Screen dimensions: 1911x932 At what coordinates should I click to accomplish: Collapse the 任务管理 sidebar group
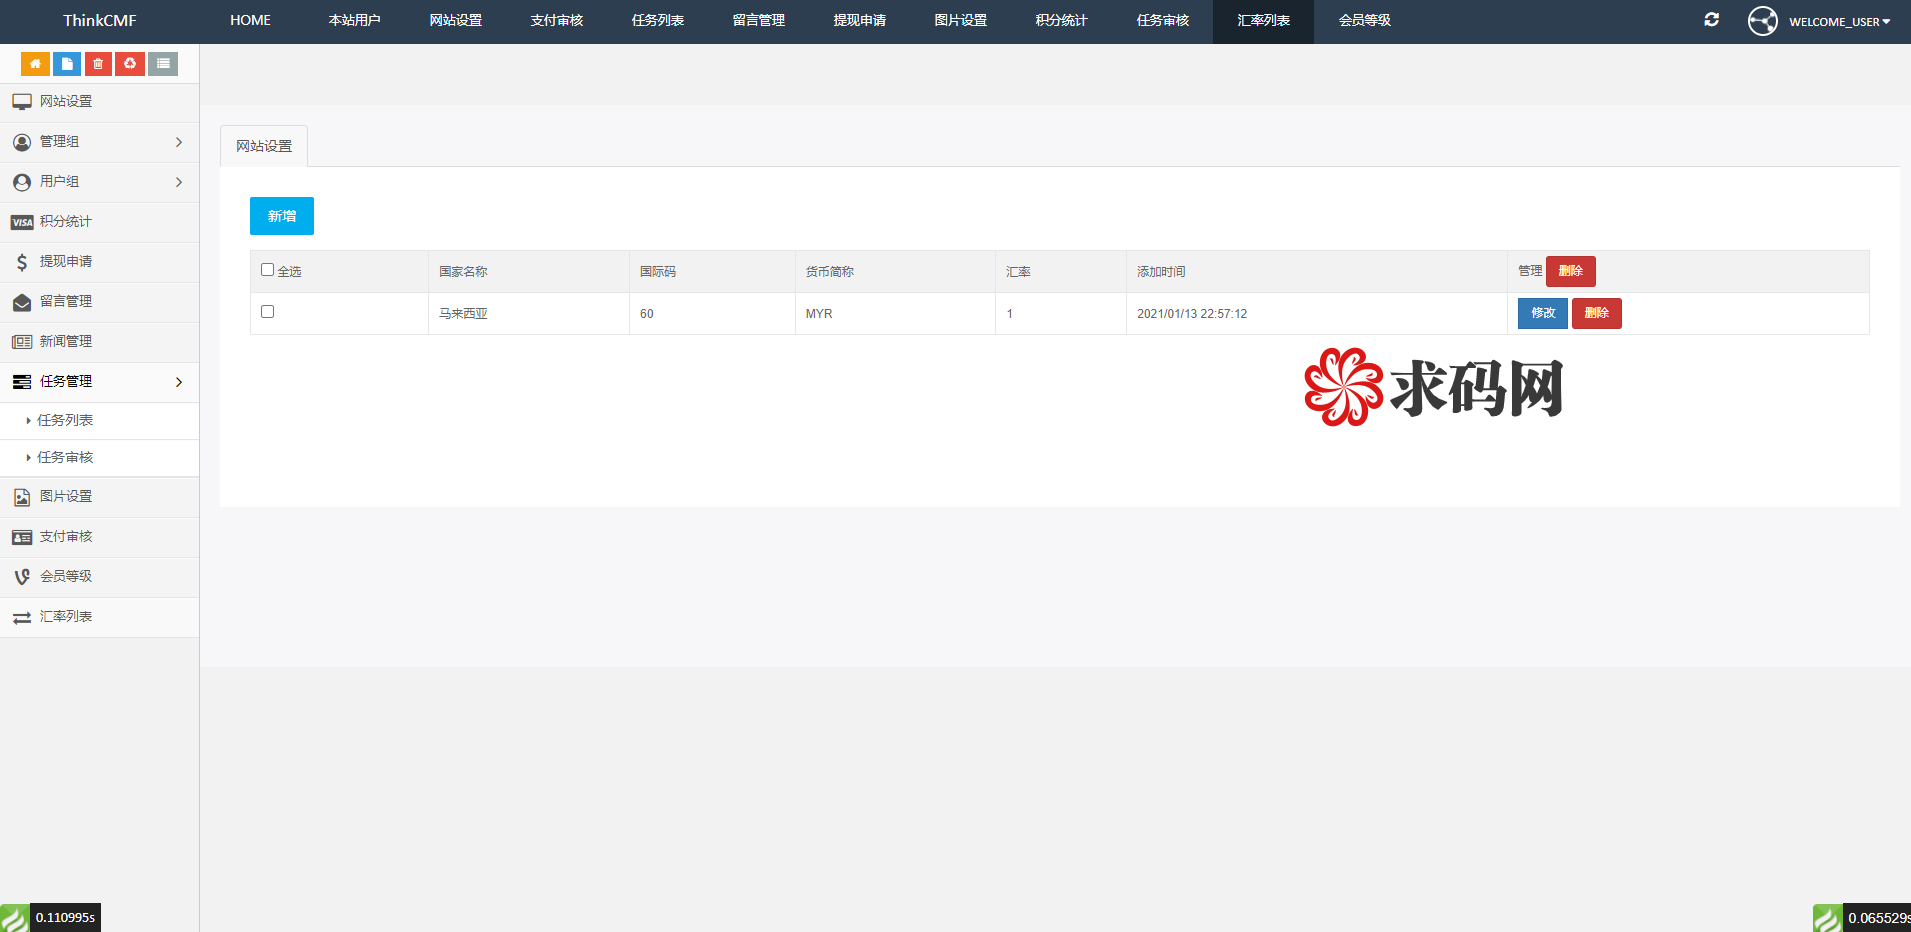pyautogui.click(x=99, y=382)
